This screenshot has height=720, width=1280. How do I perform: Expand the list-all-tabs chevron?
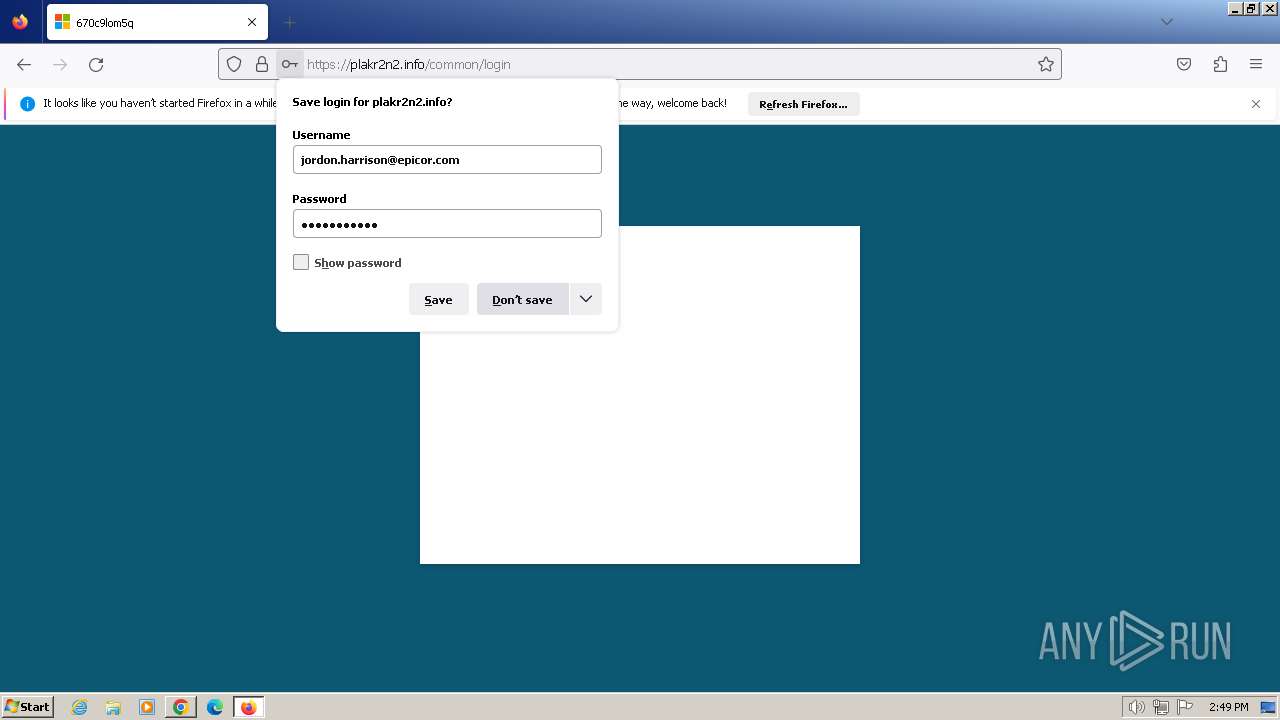pyautogui.click(x=1166, y=22)
